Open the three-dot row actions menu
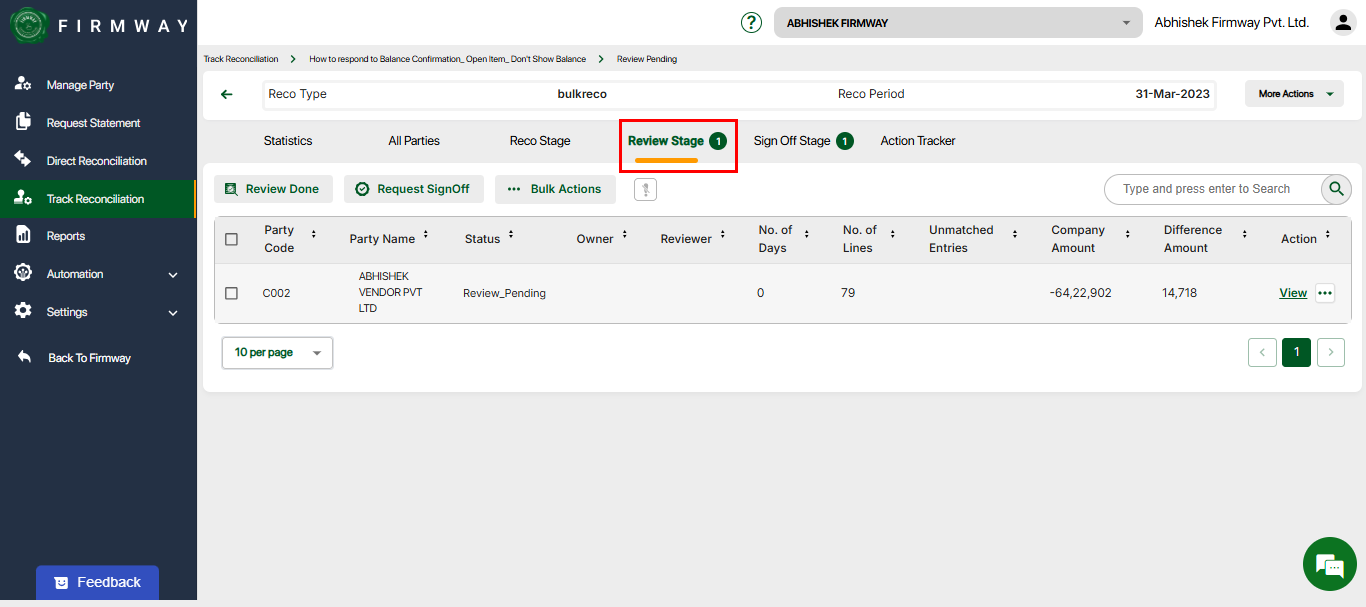 1325,293
